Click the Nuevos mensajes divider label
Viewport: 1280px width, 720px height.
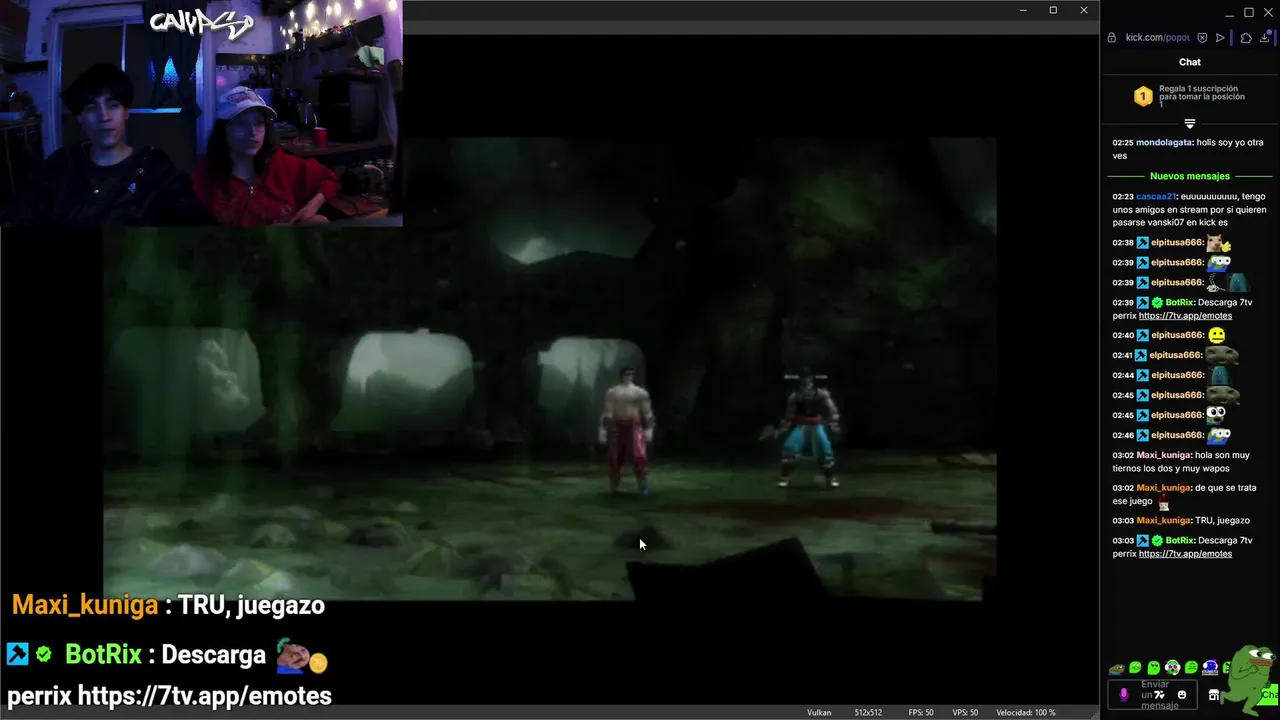pyautogui.click(x=1190, y=176)
